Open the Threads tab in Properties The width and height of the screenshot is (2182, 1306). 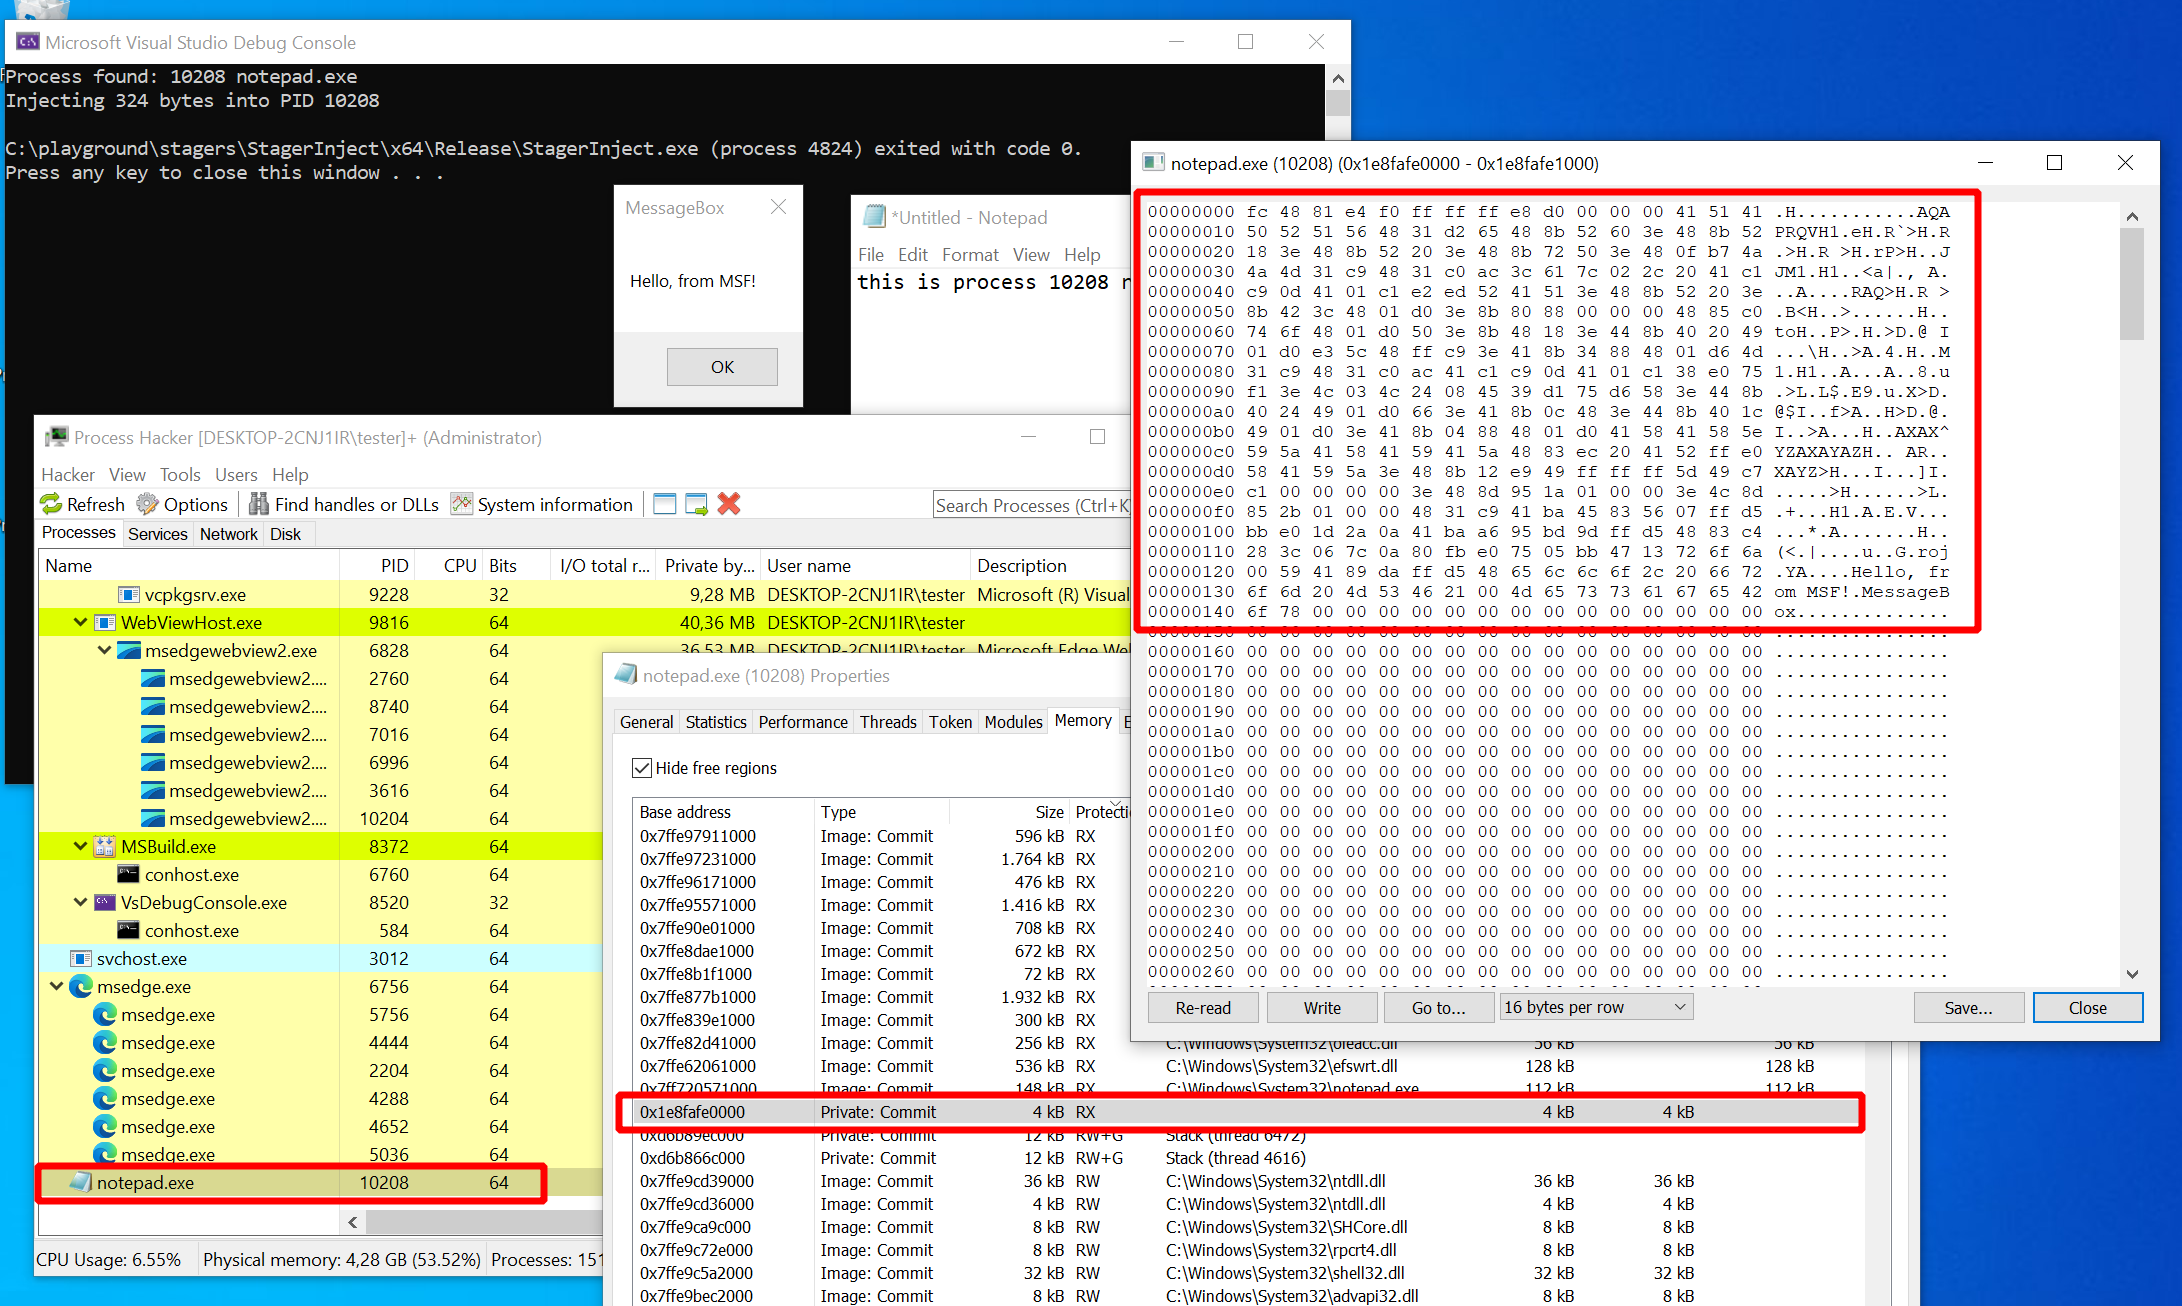pos(888,722)
